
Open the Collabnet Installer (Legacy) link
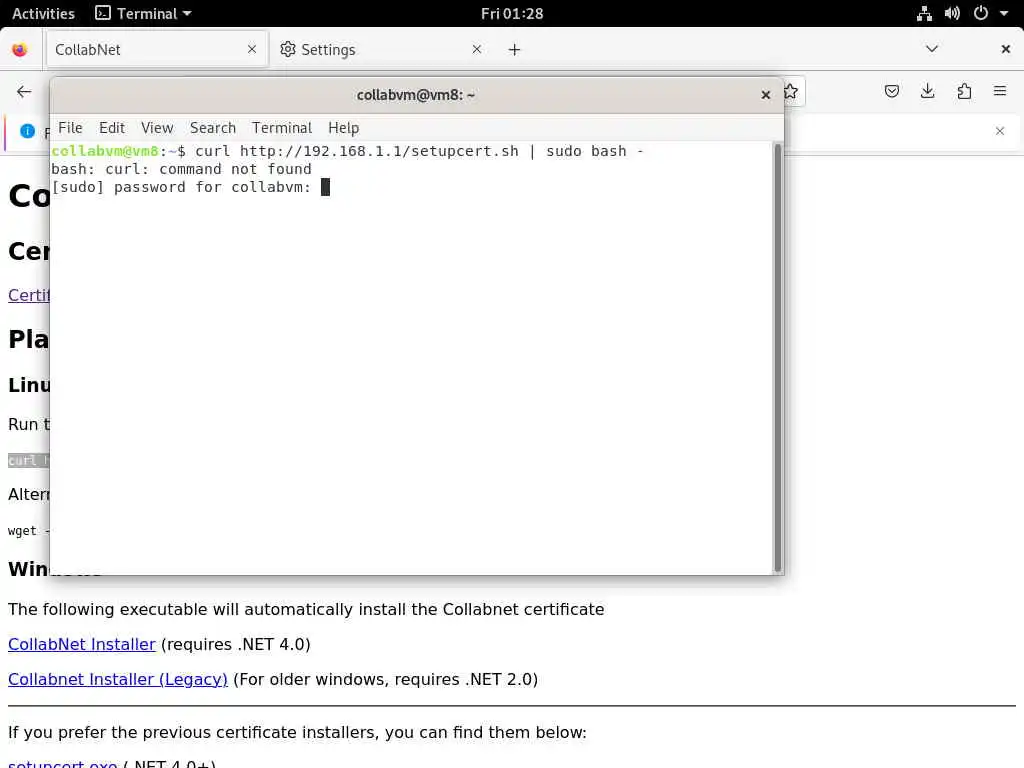[x=118, y=680]
